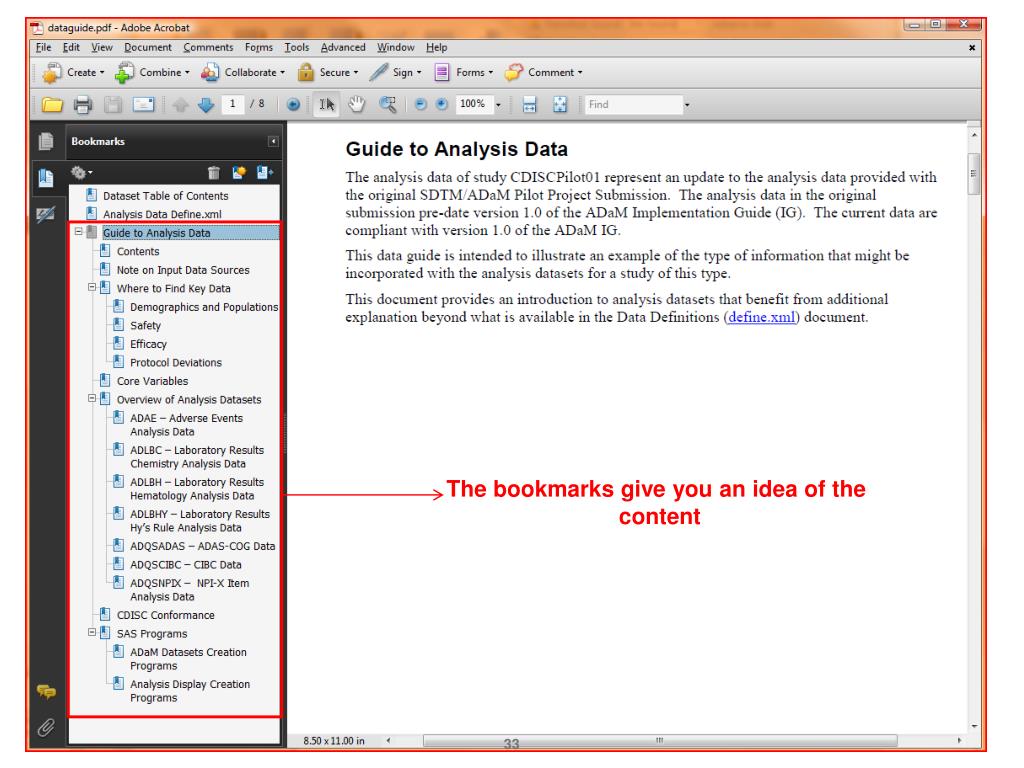Close the document with menu-bar X

[x=972, y=47]
